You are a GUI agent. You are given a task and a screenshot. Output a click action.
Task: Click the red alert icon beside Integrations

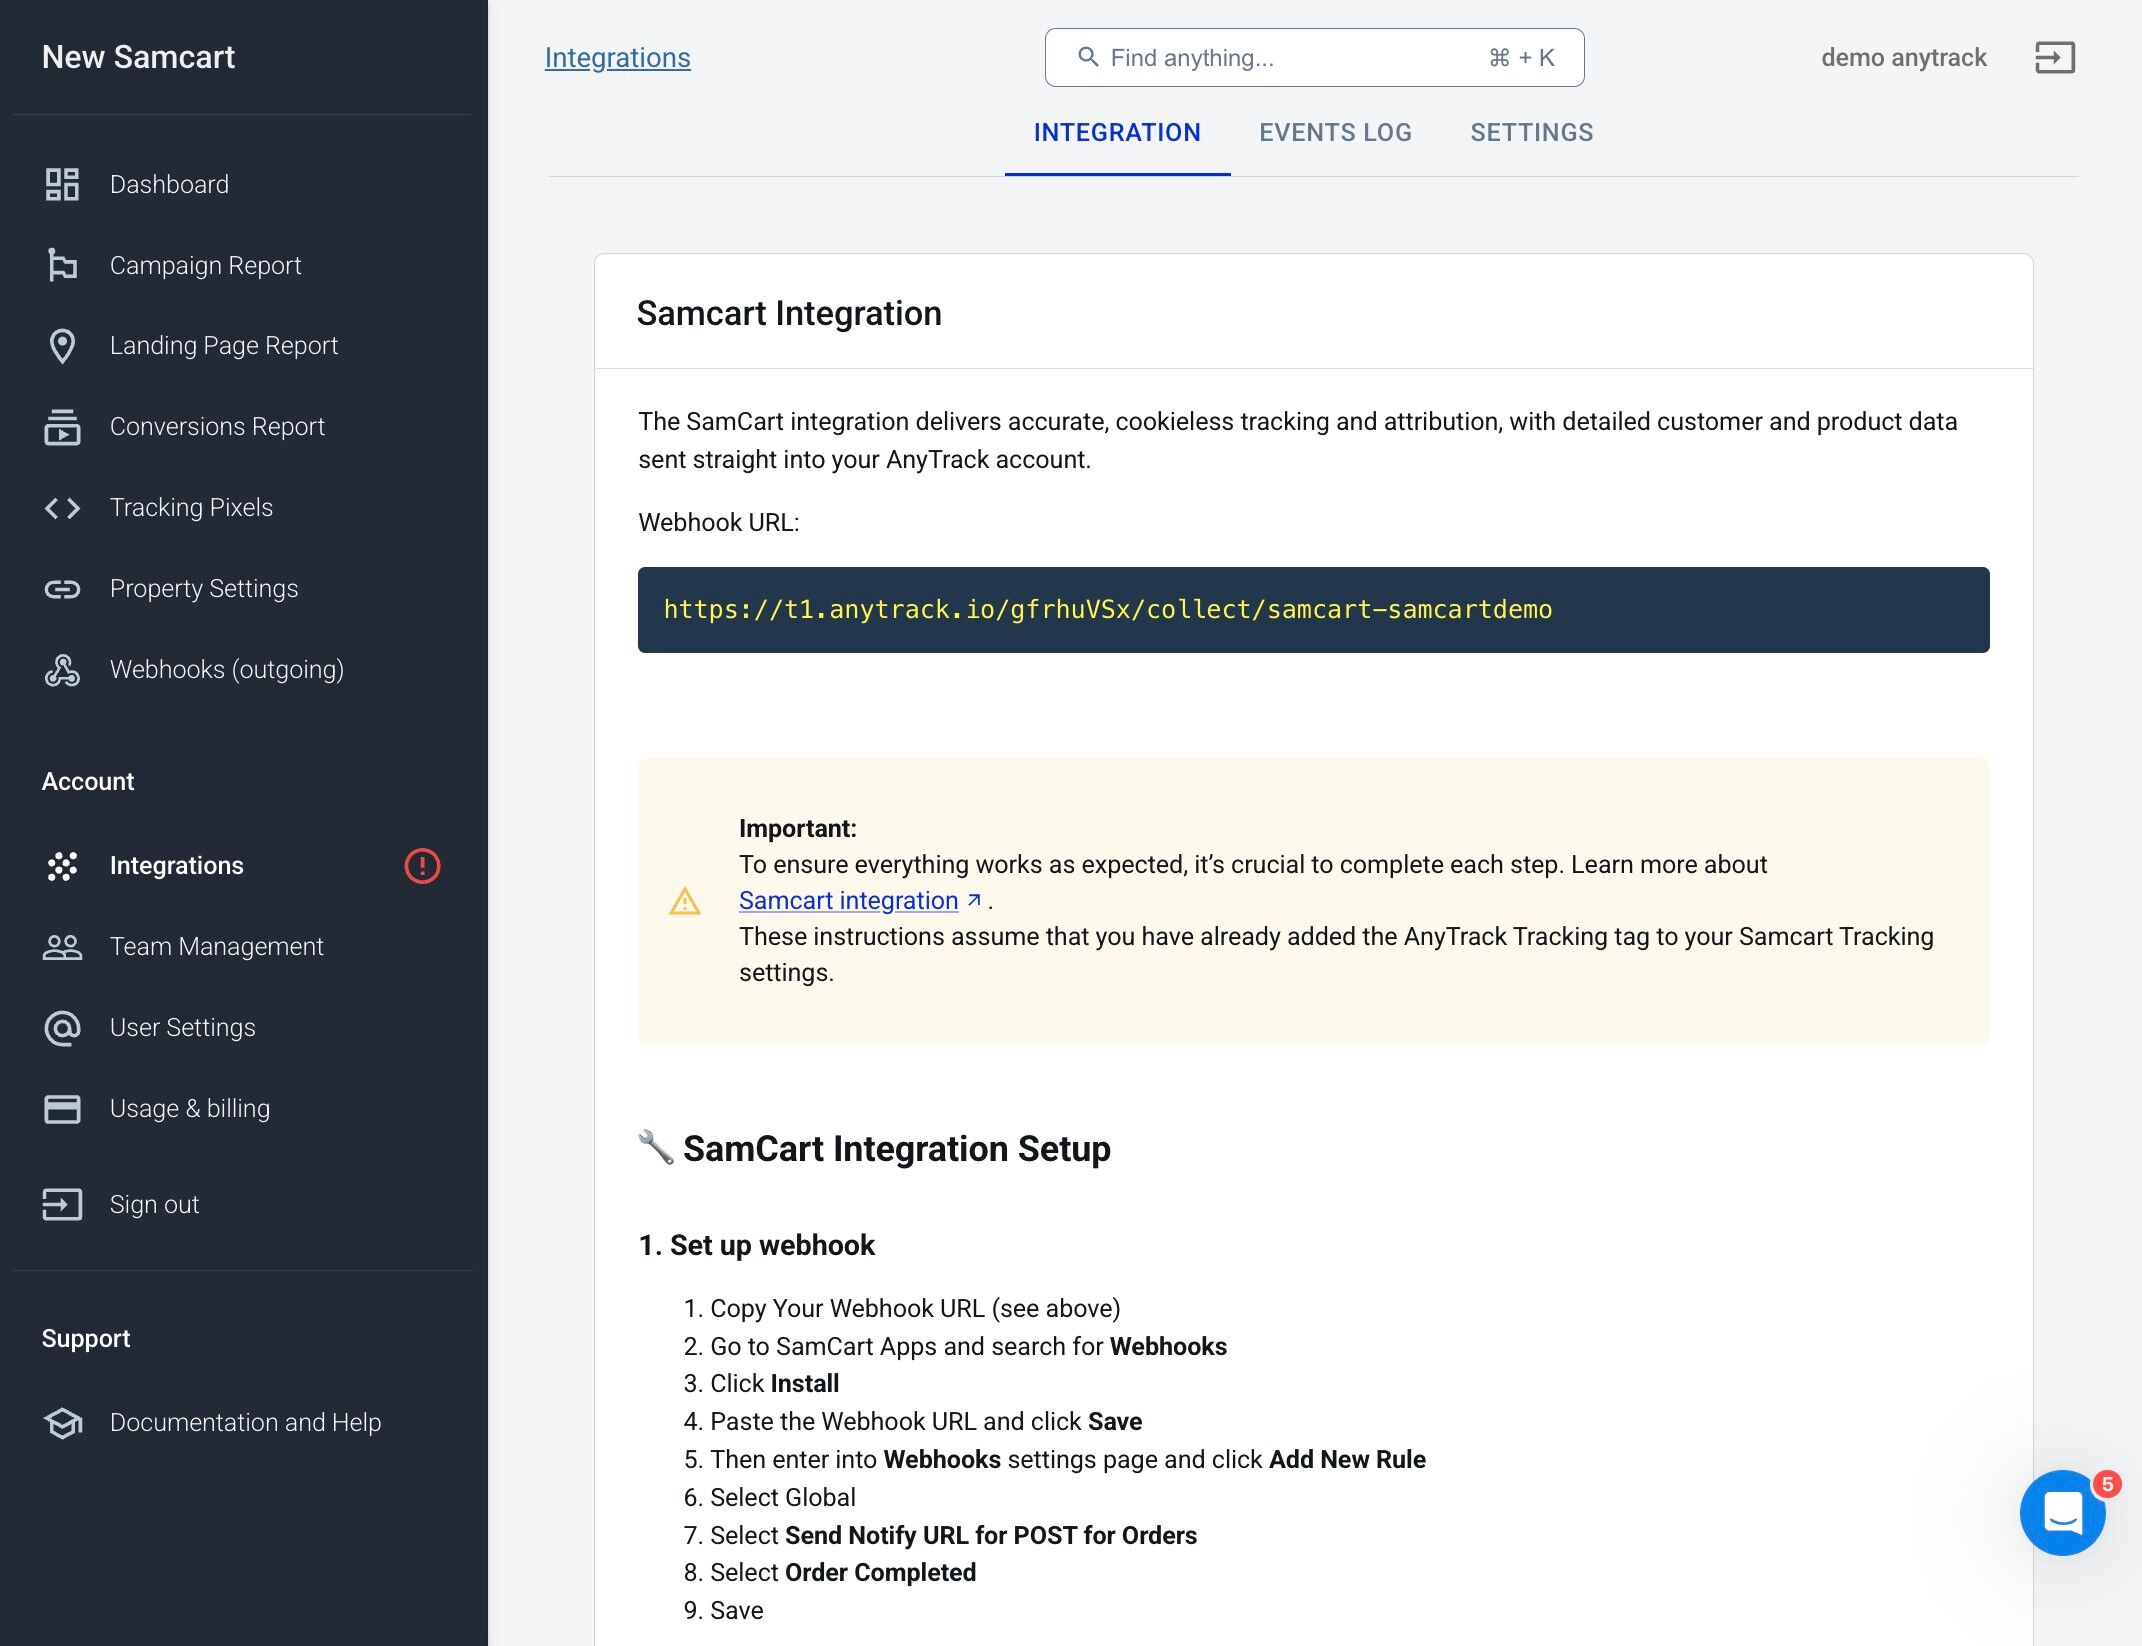click(422, 866)
